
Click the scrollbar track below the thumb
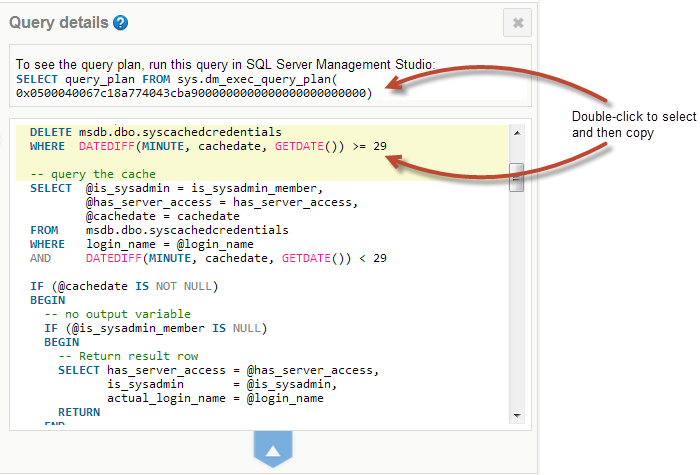point(517,300)
